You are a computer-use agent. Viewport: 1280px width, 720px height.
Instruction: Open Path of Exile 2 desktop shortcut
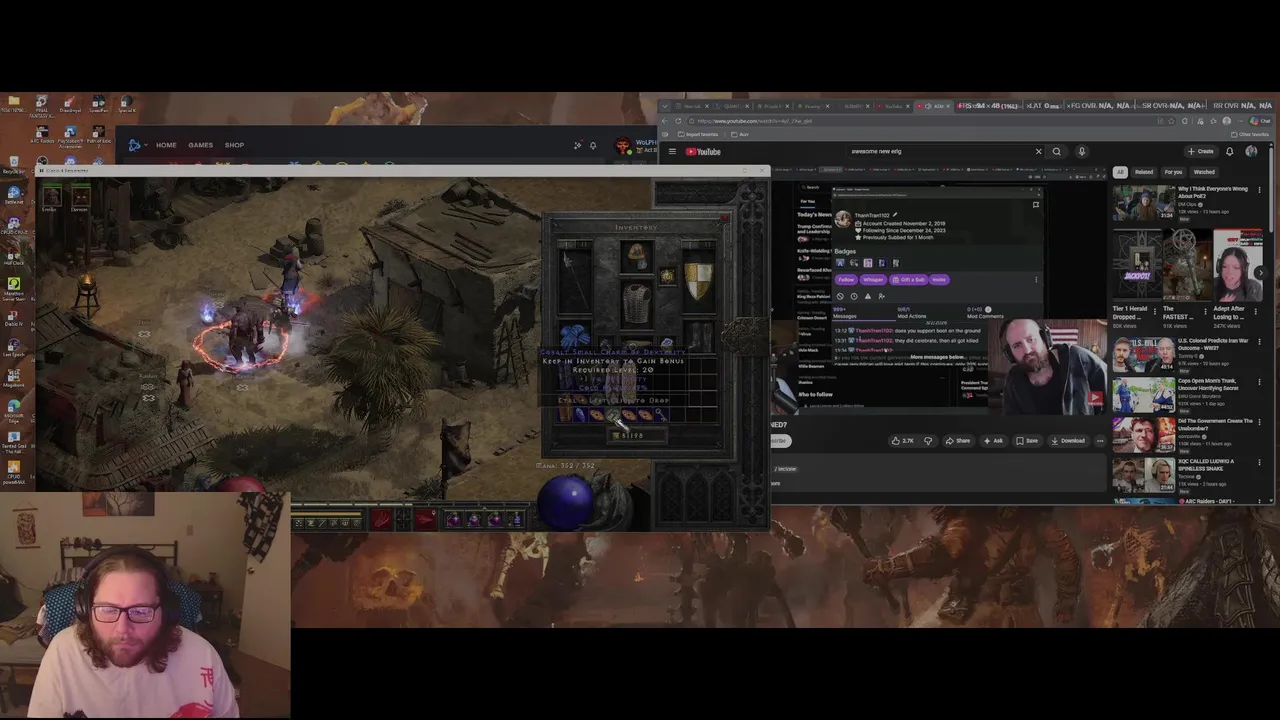tap(98, 135)
